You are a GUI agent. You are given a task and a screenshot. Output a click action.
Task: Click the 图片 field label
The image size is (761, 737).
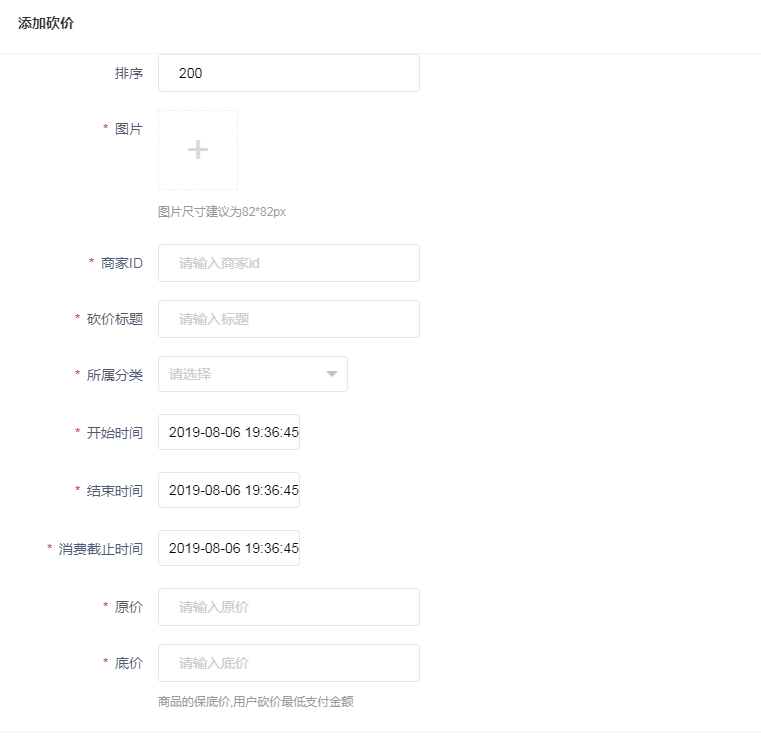coord(129,129)
